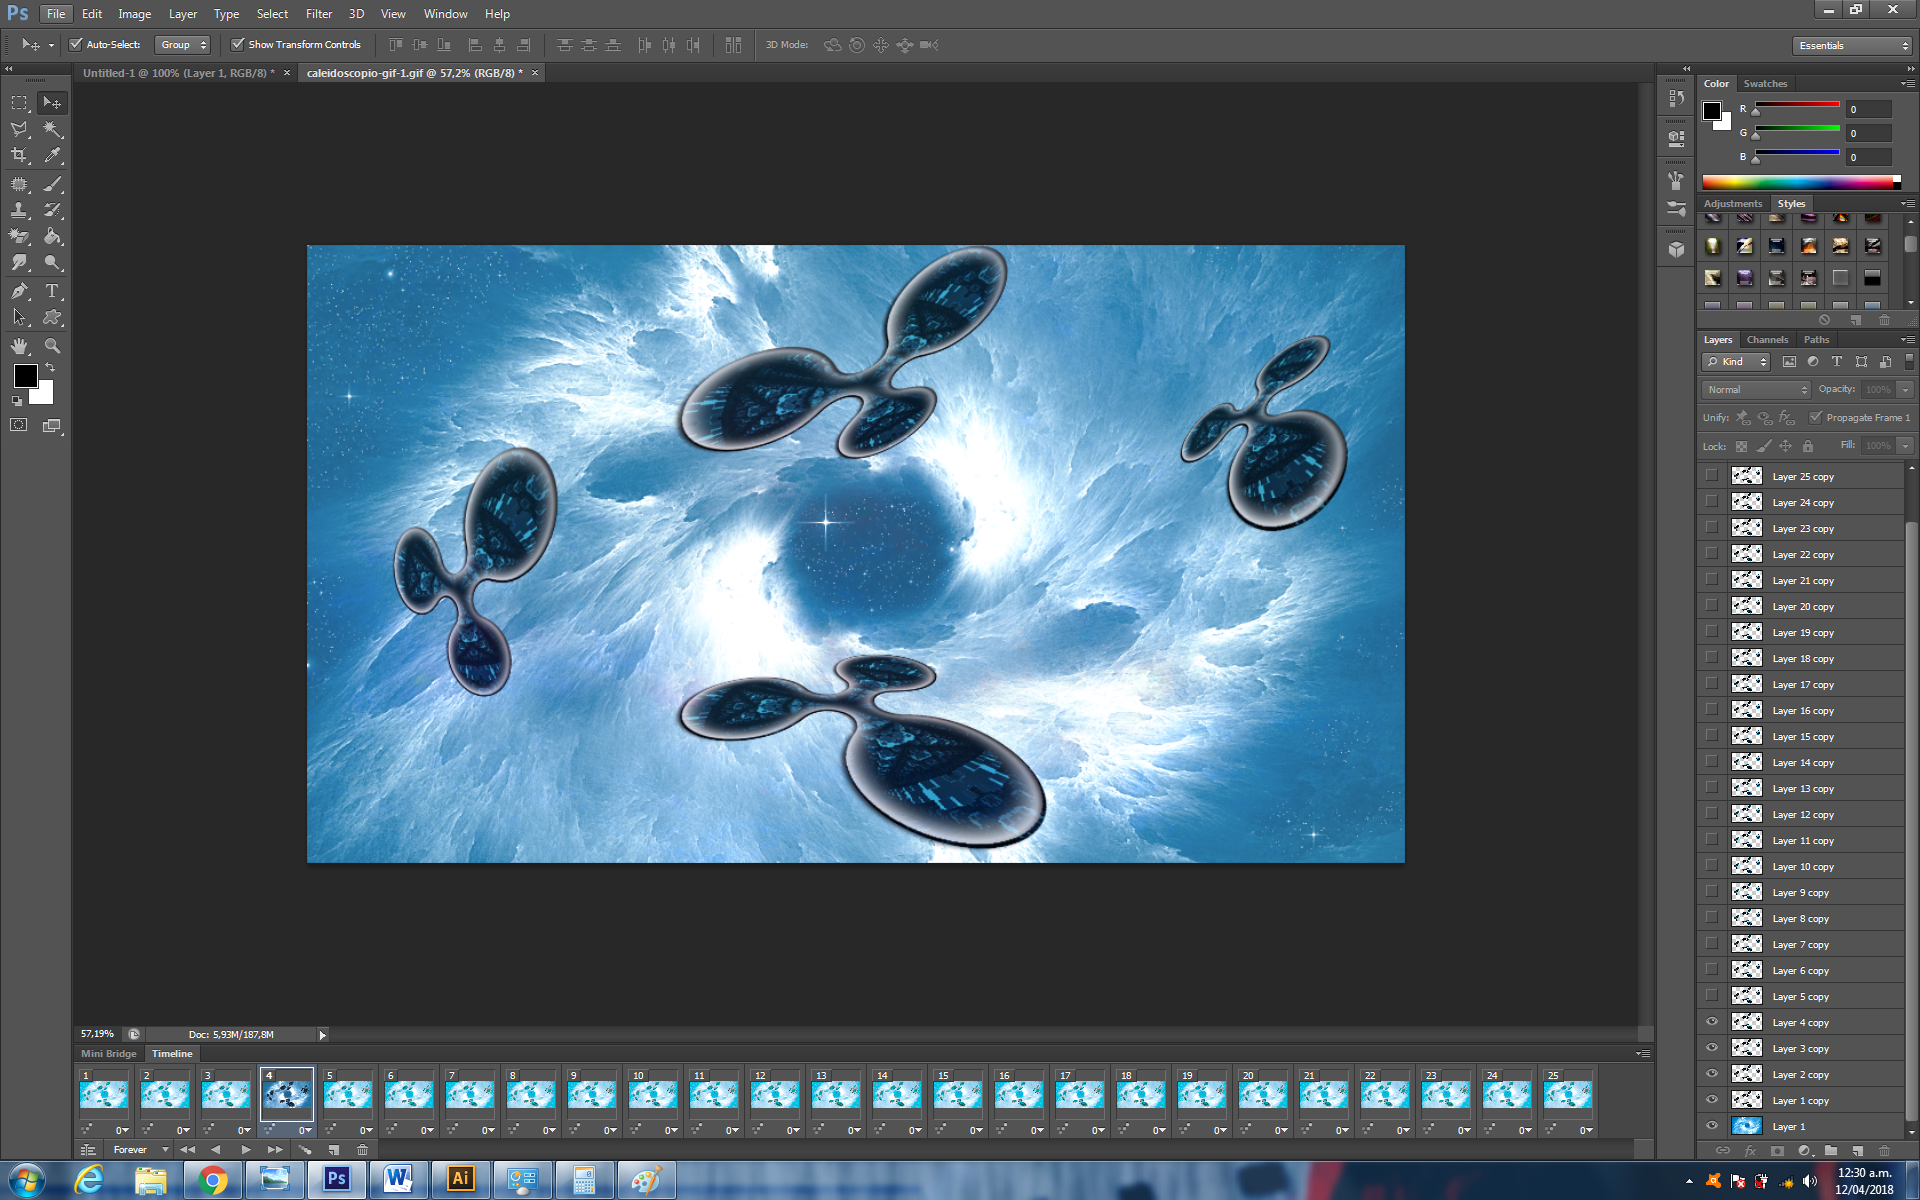Hide Layer 3 copy with eye icon
The image size is (1920, 1200).
1712,1048
